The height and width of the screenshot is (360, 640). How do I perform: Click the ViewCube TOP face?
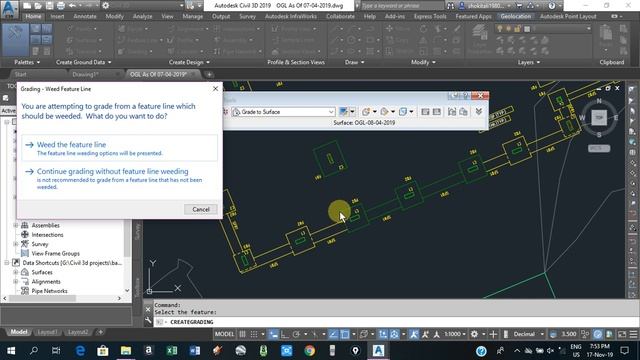(599, 118)
